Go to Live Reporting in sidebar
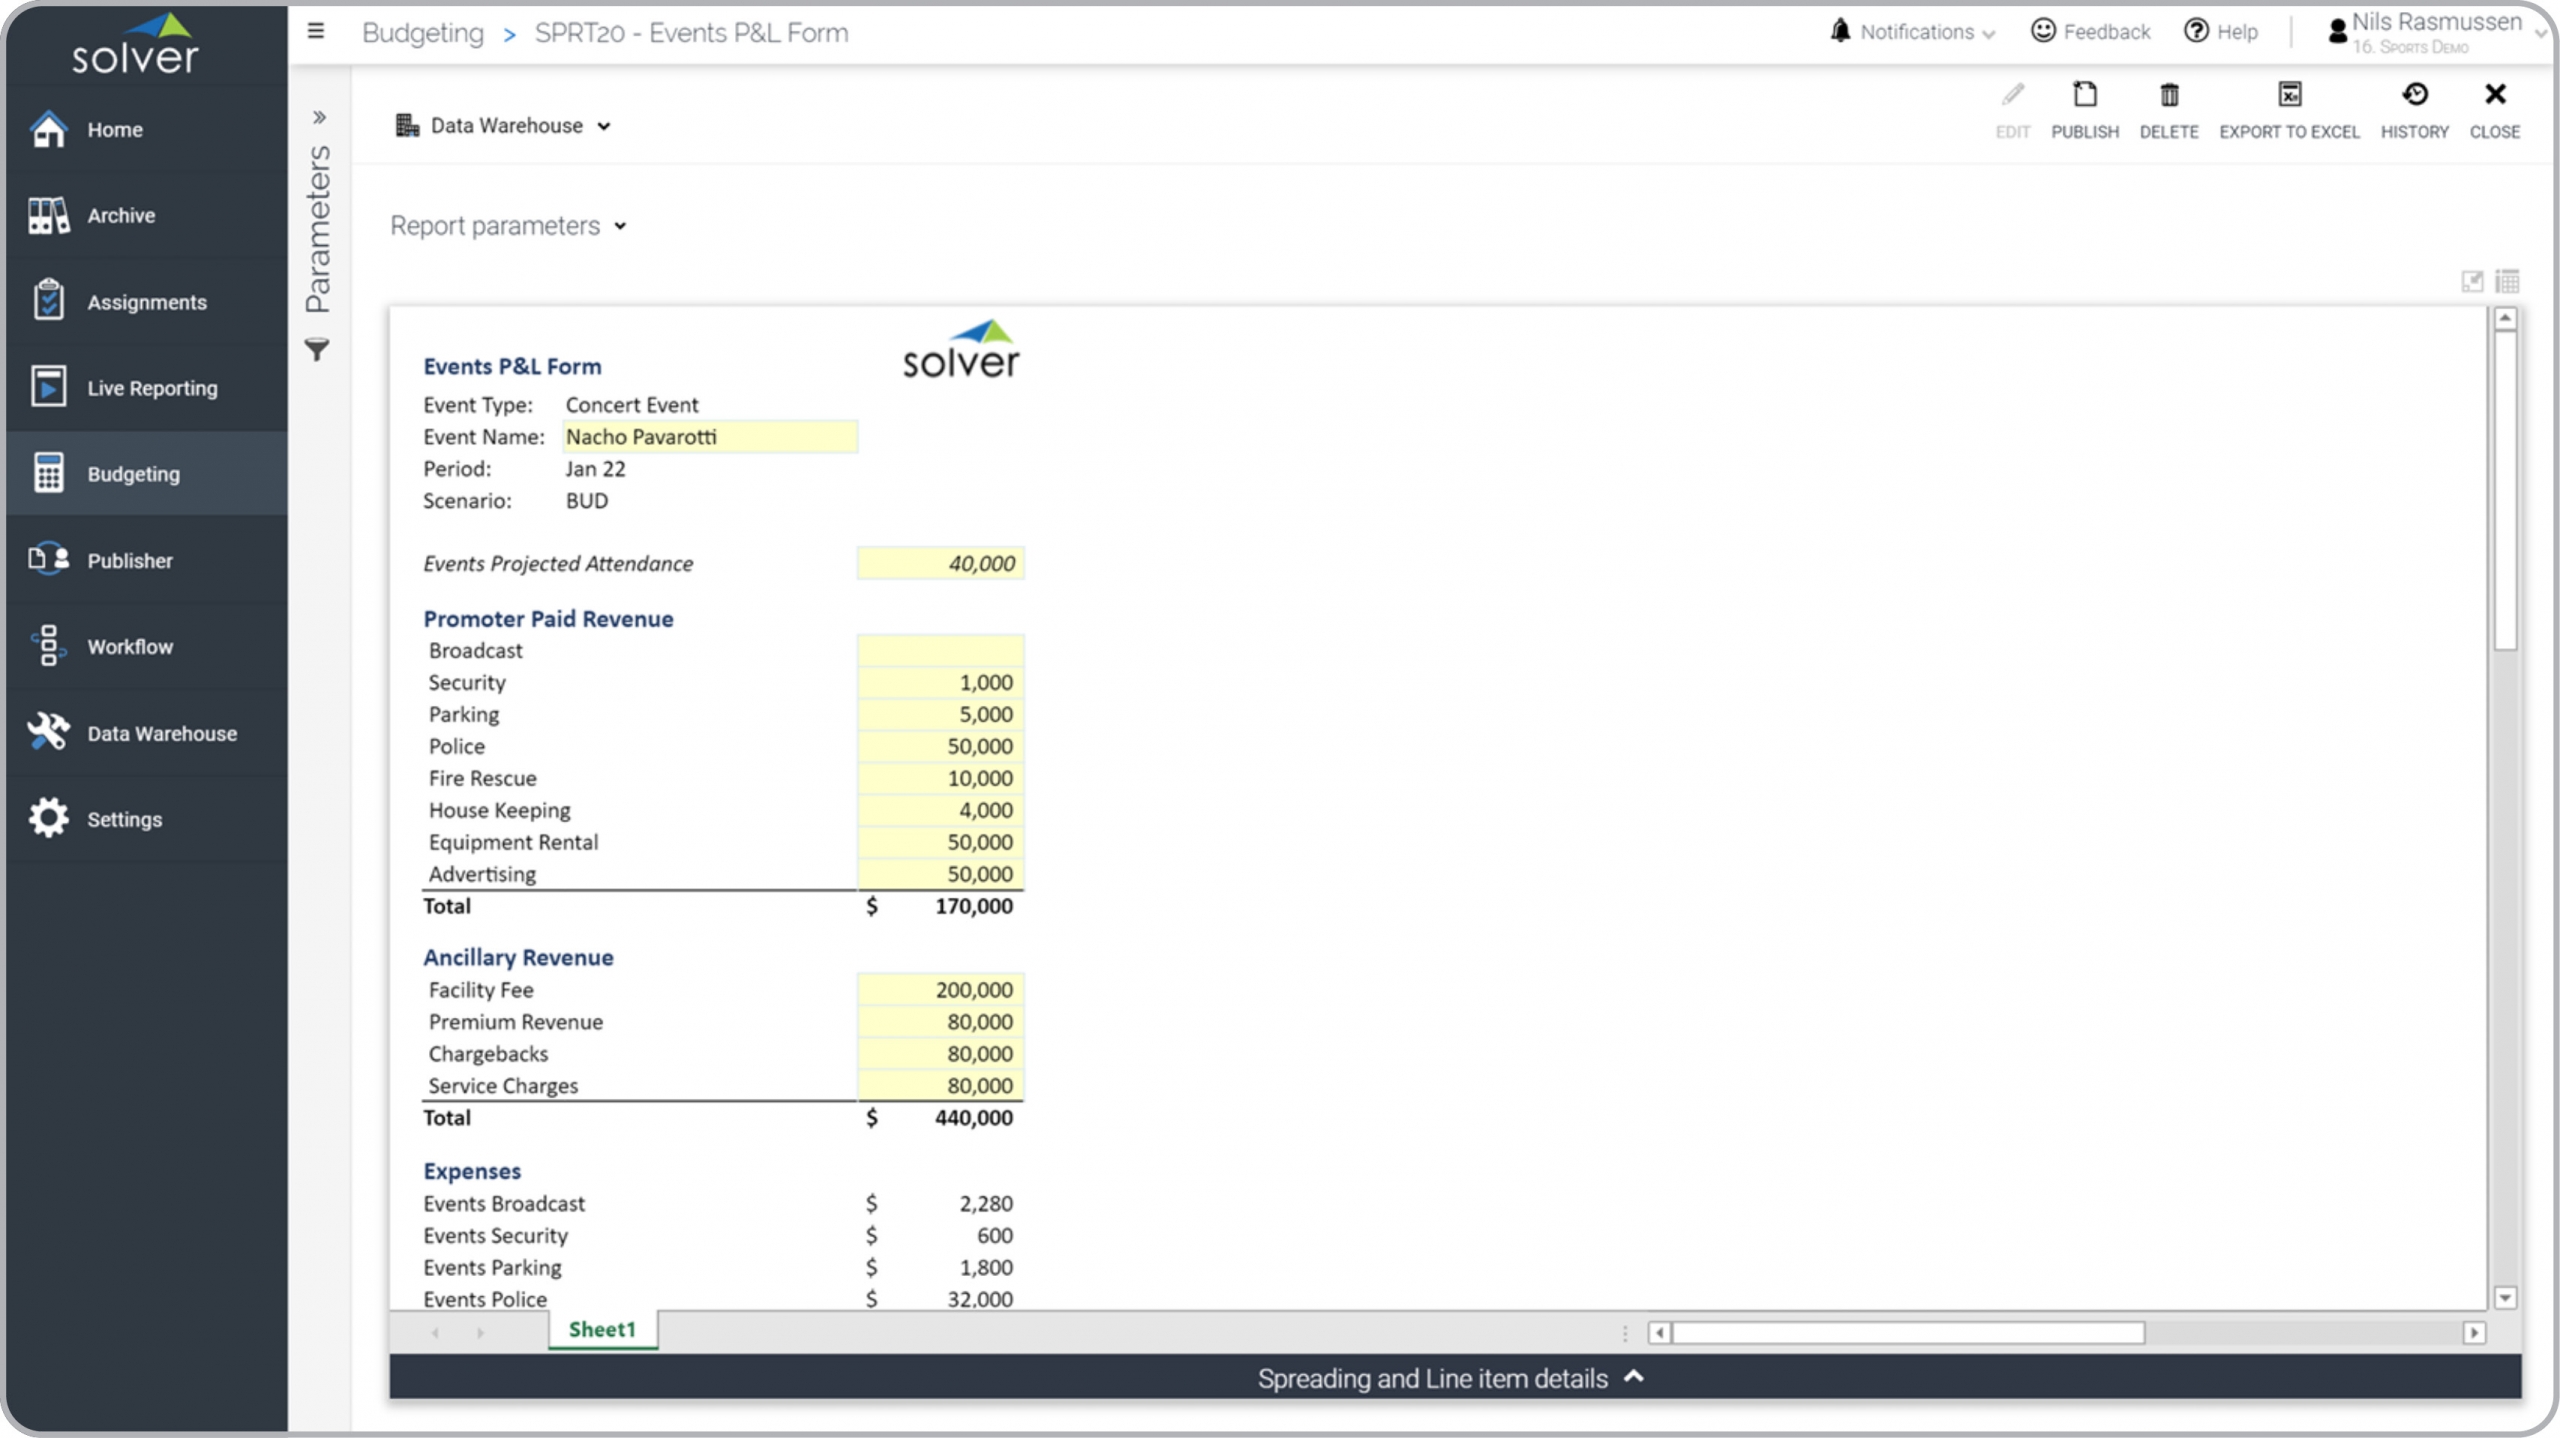 click(x=150, y=388)
